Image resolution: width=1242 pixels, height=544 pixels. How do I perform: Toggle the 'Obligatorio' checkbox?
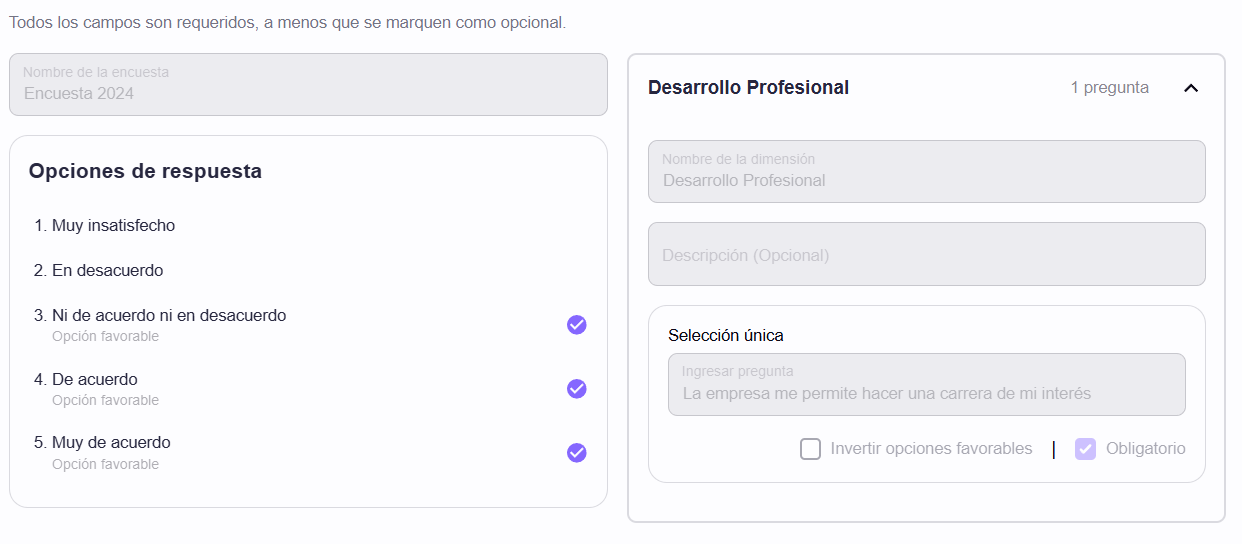point(1085,449)
